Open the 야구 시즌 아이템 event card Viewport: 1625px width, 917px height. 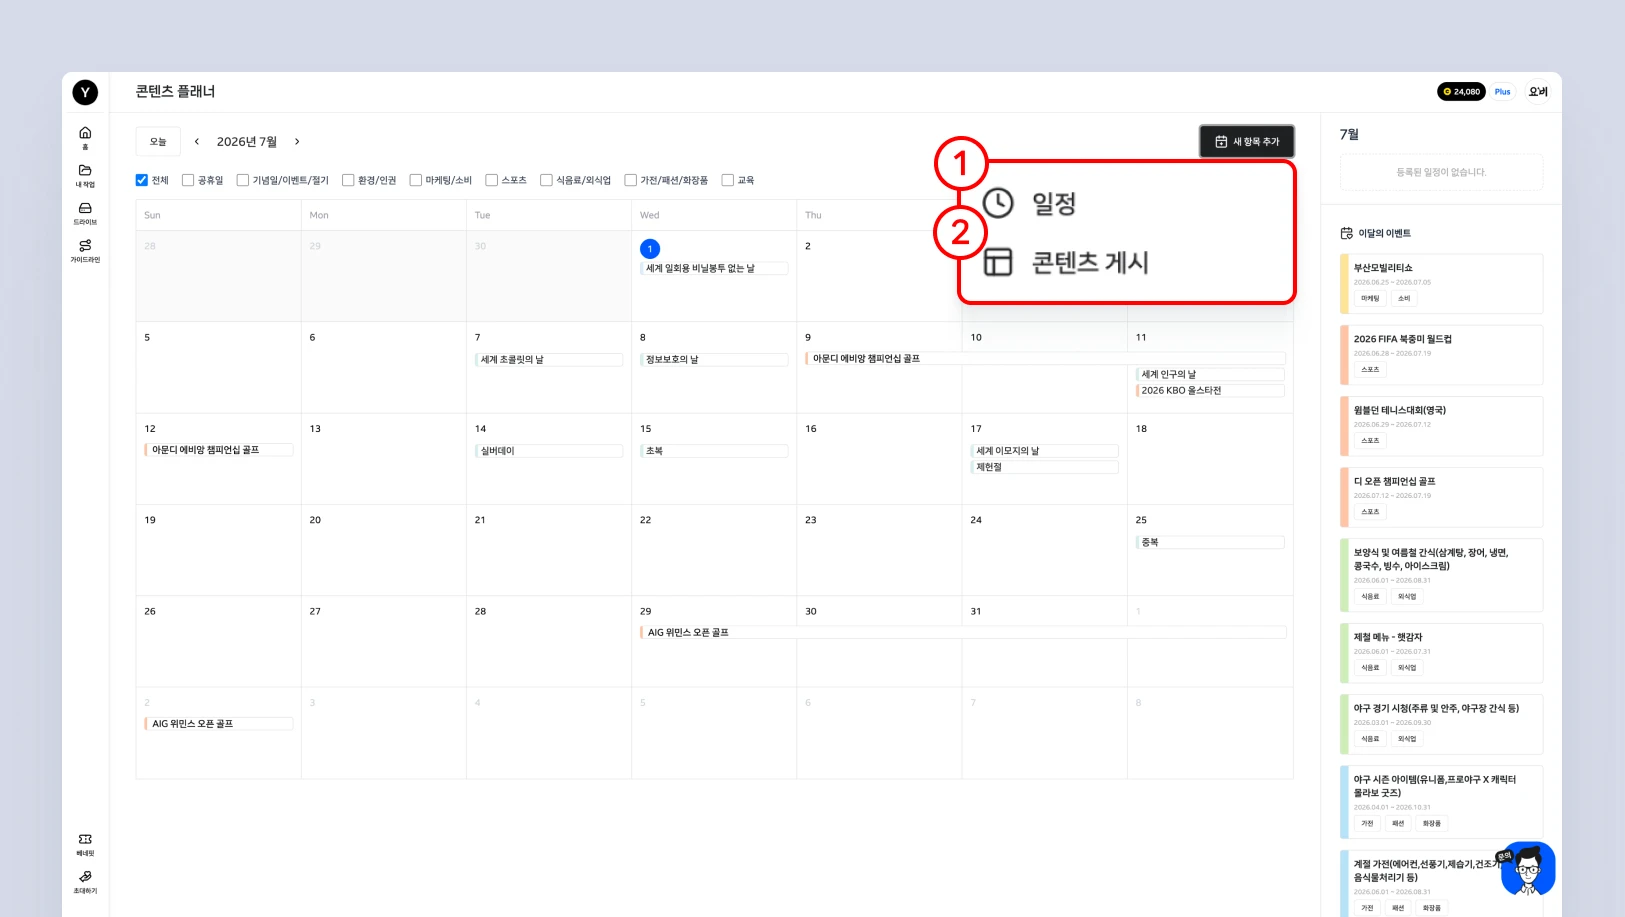[1441, 802]
